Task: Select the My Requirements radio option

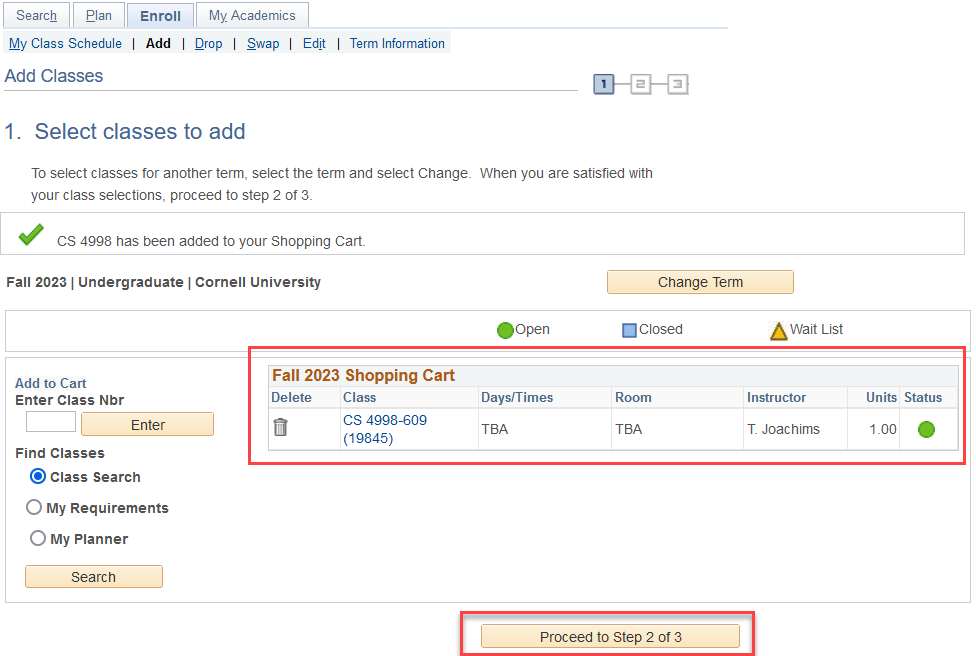Action: pos(35,508)
